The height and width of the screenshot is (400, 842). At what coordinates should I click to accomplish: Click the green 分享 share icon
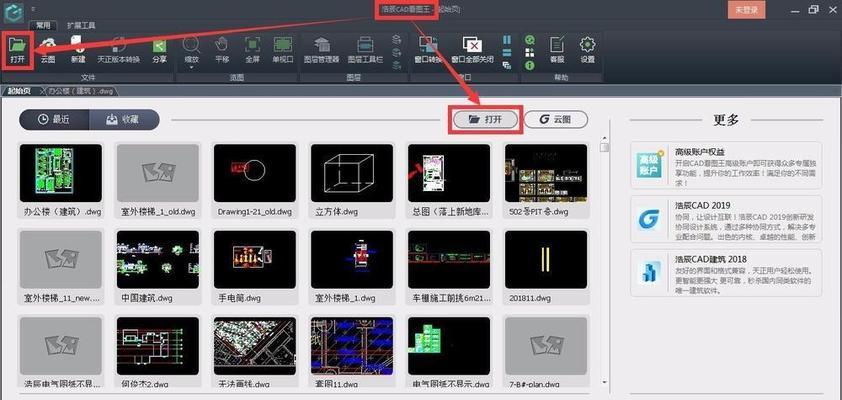(159, 49)
